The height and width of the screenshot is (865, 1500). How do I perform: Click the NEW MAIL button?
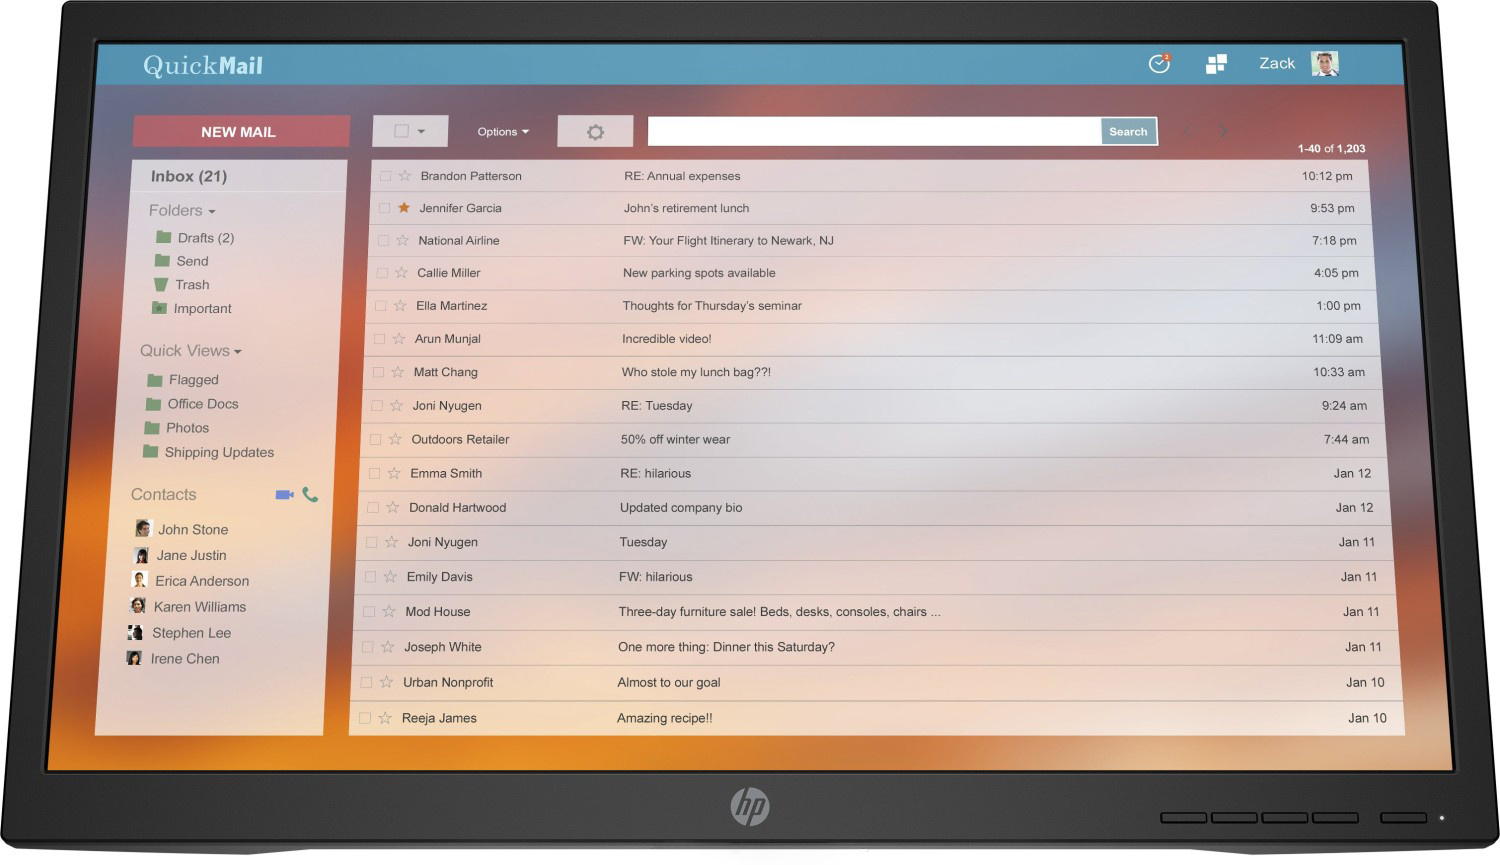point(240,132)
